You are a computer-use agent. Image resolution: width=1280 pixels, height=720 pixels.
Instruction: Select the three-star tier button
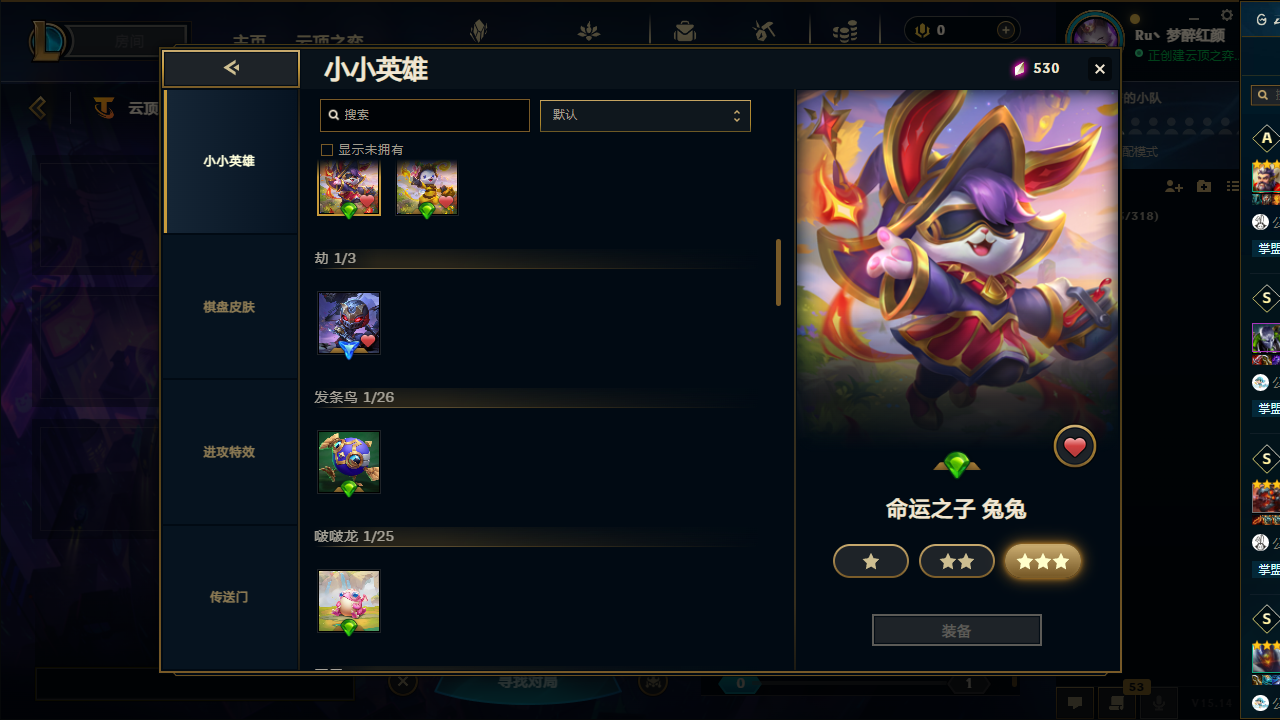click(x=1043, y=562)
